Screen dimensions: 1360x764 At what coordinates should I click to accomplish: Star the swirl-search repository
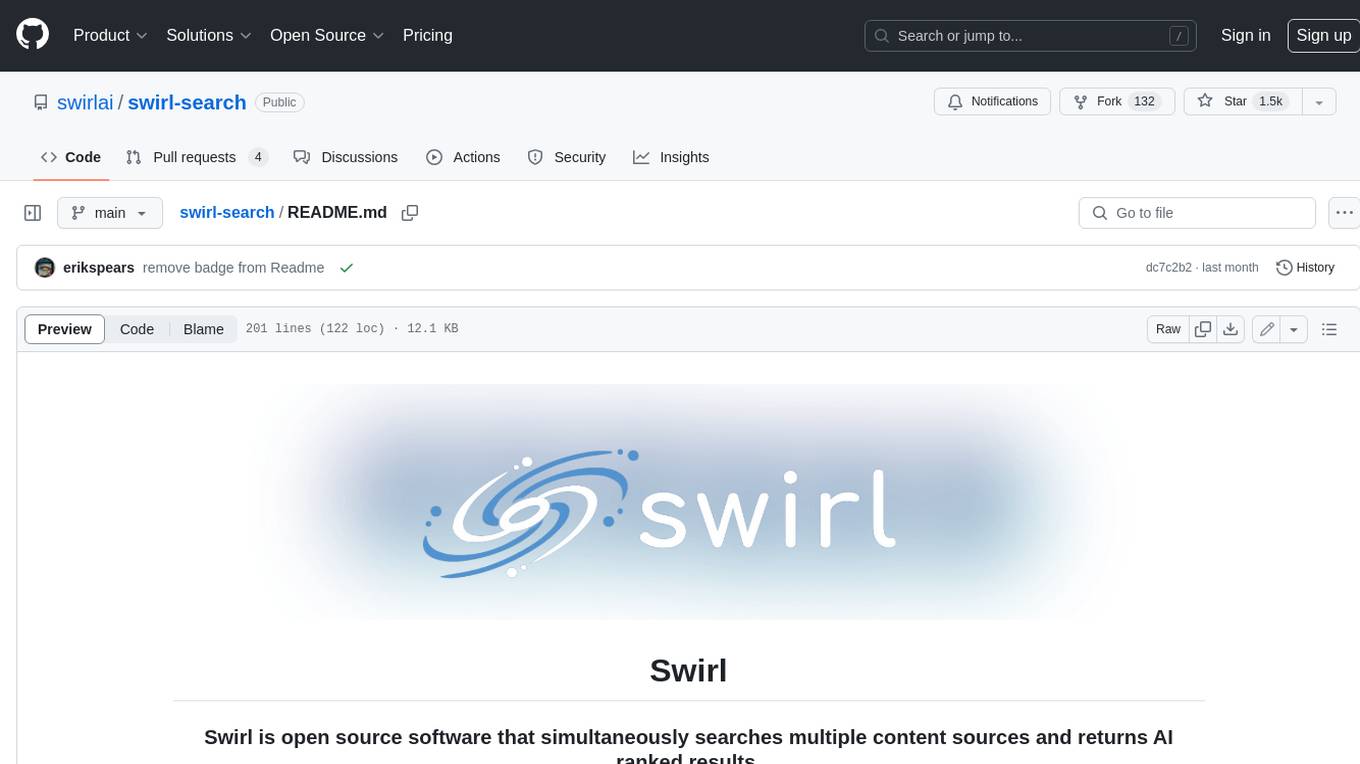(x=1242, y=102)
